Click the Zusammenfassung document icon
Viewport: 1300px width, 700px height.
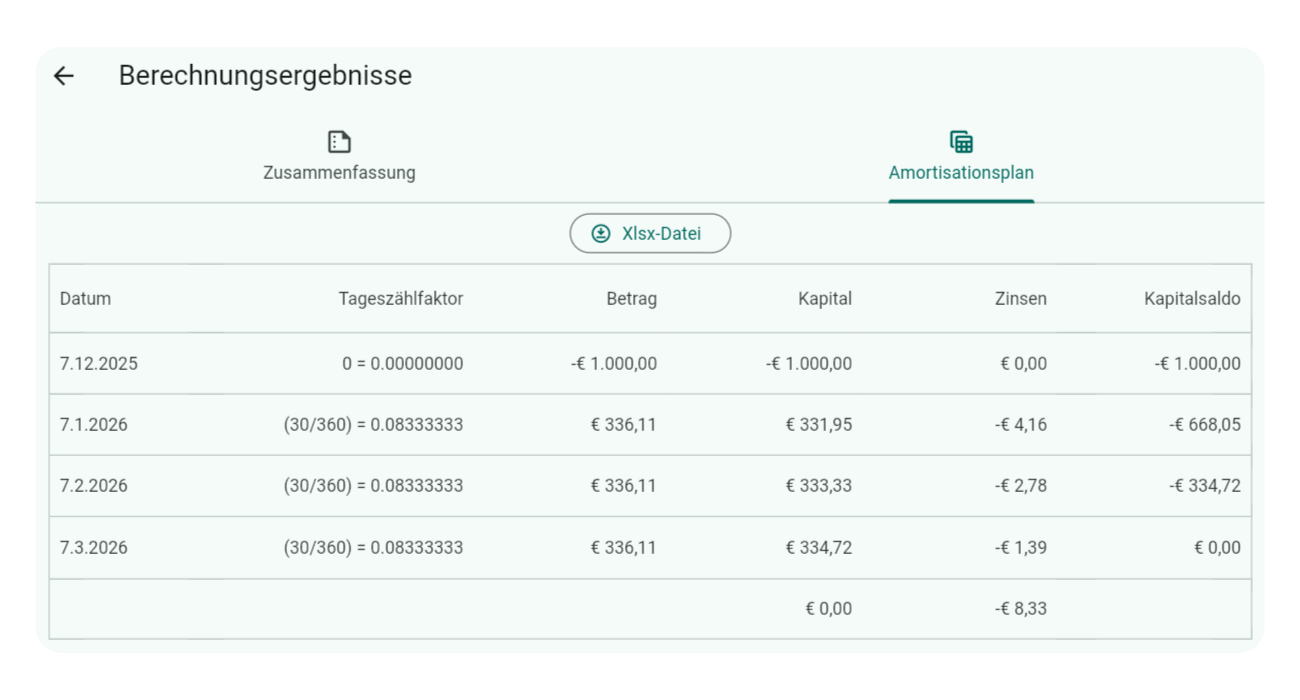pyautogui.click(x=339, y=142)
